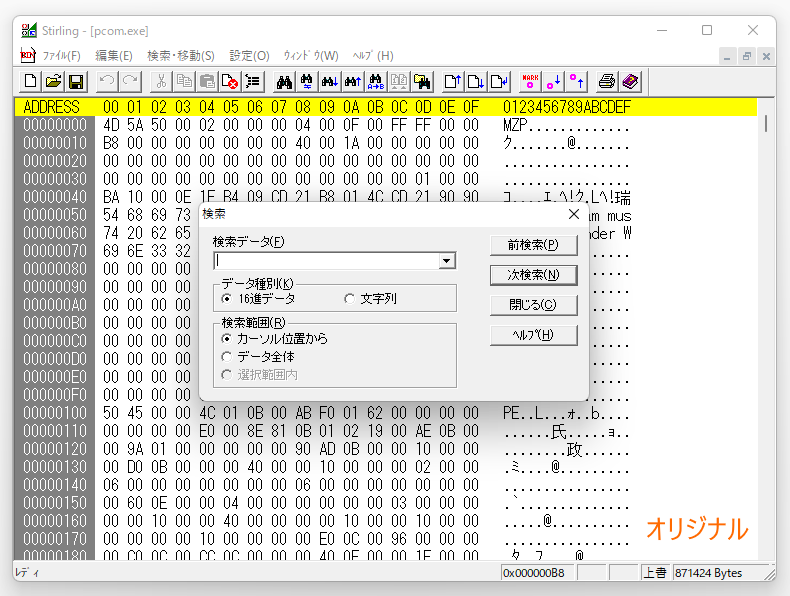This screenshot has width=790, height=596.
Task: Open the ウィンドウ(W) menu
Action: click(310, 55)
